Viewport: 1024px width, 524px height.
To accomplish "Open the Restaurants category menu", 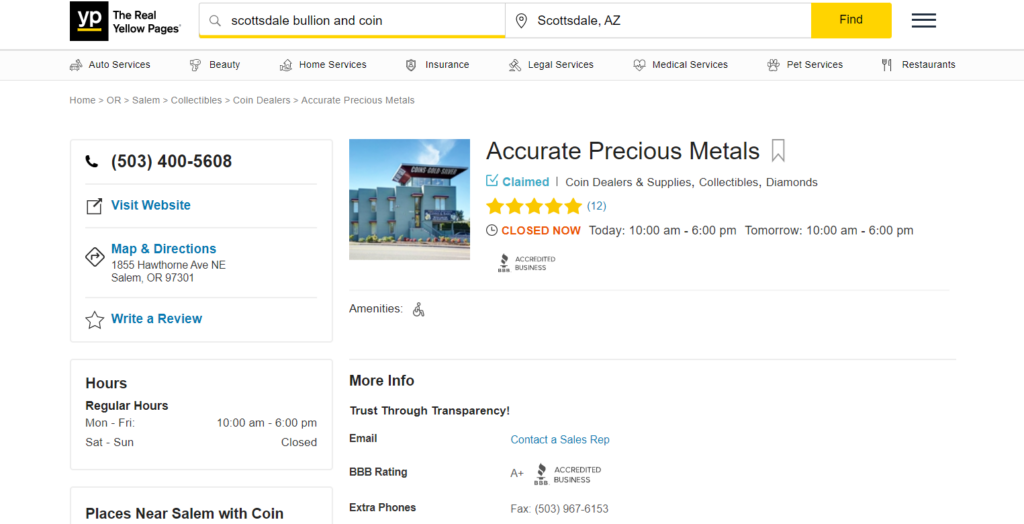I will click(x=918, y=65).
